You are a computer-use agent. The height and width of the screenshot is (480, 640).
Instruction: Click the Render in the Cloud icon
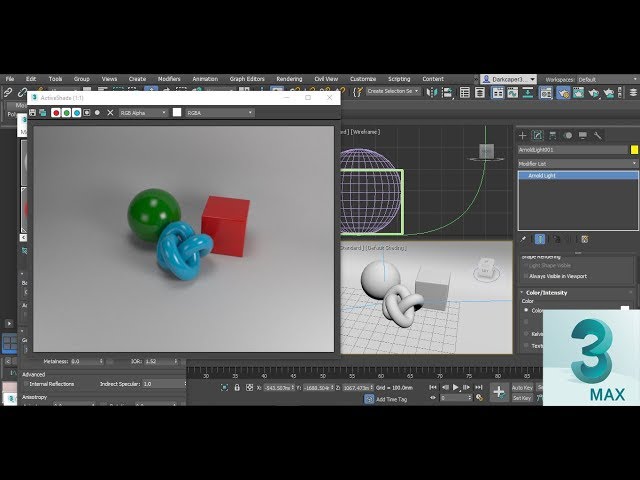click(609, 93)
